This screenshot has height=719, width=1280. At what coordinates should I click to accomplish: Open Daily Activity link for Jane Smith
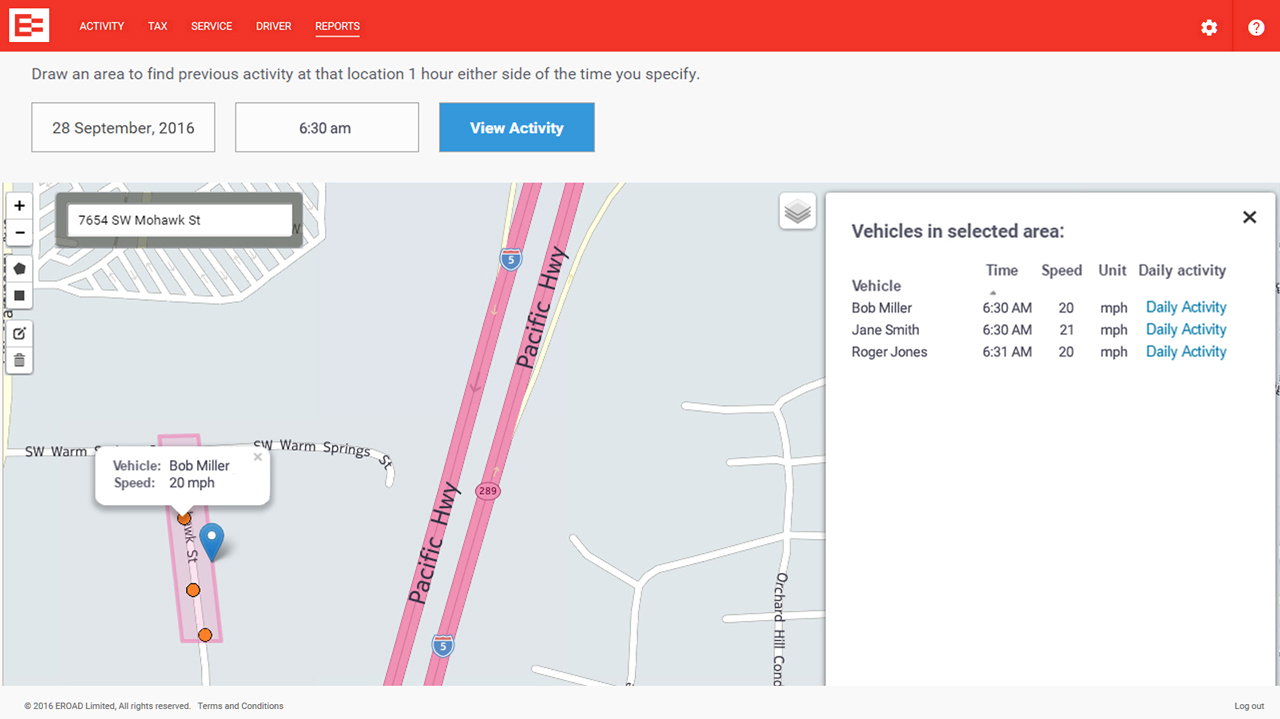tap(1185, 330)
